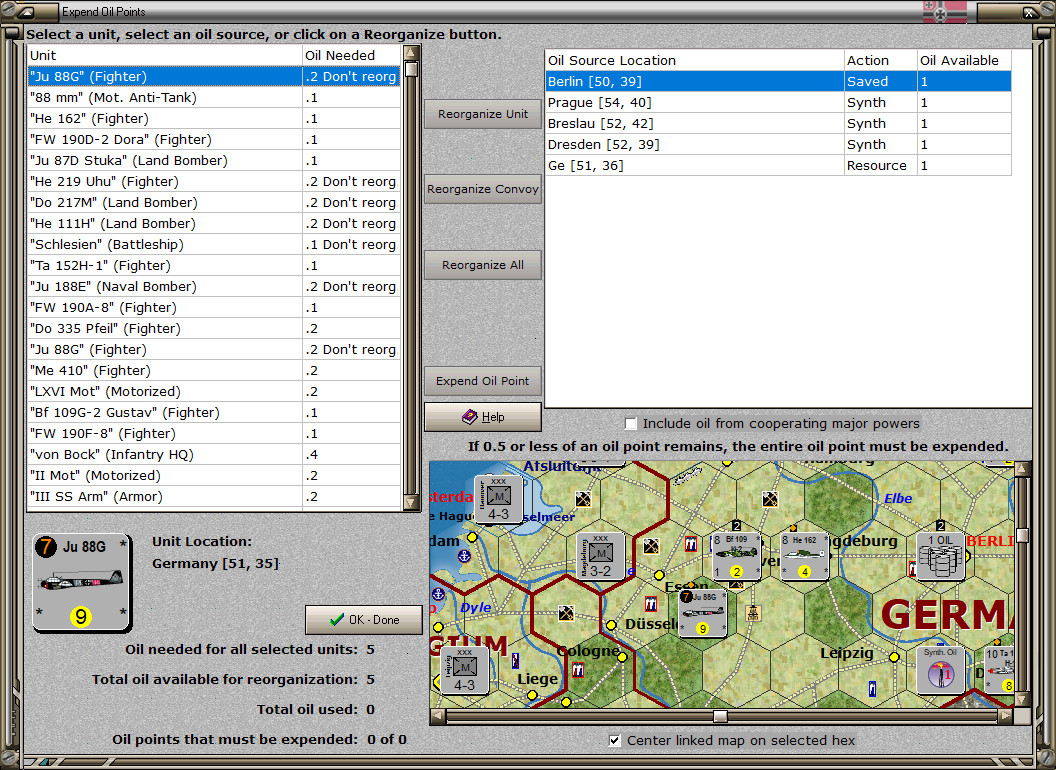Click the resource pickaxe icon below Dyle hexside

(566, 613)
